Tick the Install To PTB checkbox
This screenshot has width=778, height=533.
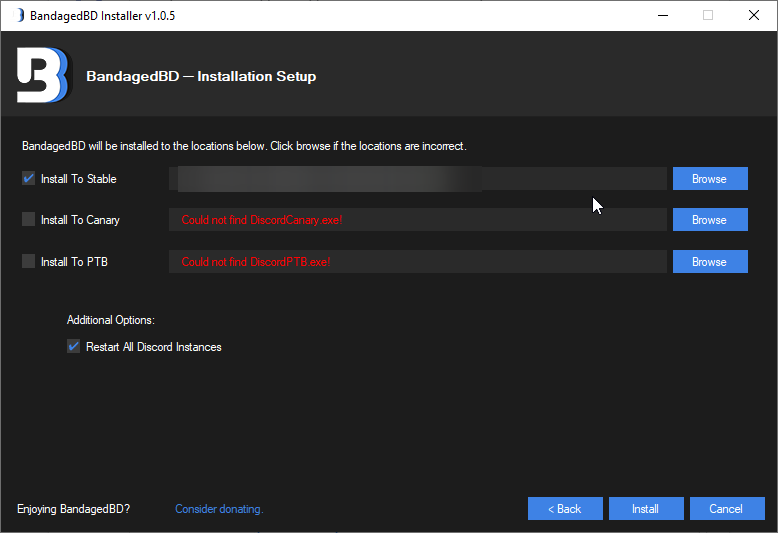coord(28,262)
